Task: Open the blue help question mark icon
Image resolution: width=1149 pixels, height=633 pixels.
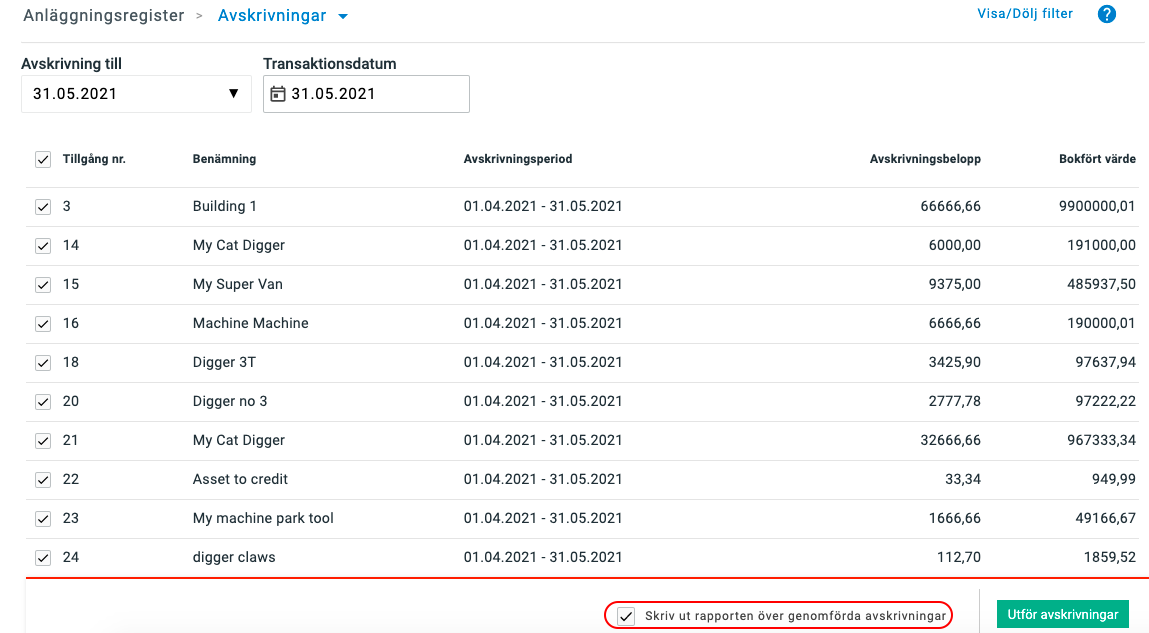Action: click(1106, 14)
